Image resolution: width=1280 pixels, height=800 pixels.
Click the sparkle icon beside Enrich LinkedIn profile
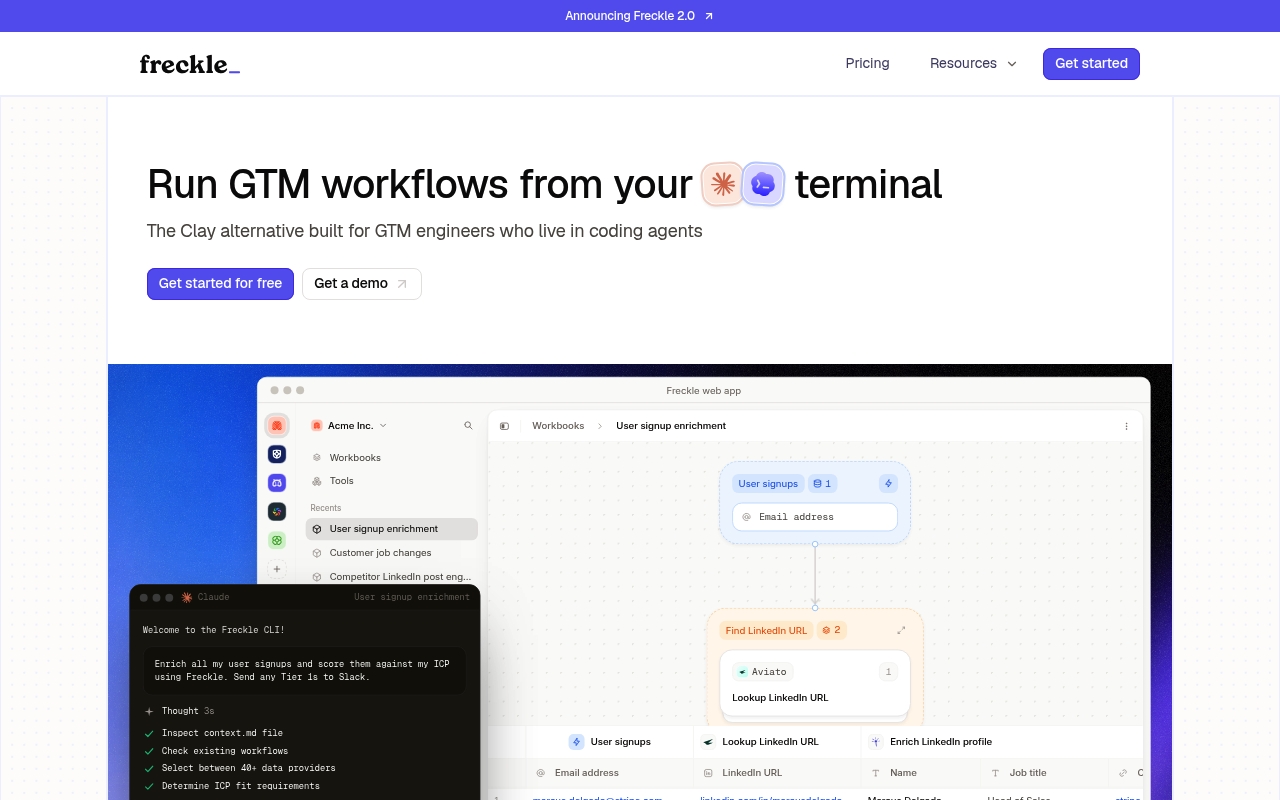(x=876, y=742)
